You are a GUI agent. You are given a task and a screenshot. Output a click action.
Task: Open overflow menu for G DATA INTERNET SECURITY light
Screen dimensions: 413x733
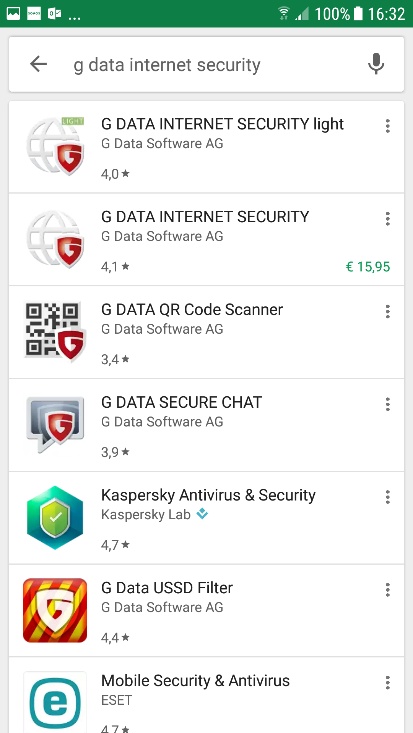coord(387,126)
